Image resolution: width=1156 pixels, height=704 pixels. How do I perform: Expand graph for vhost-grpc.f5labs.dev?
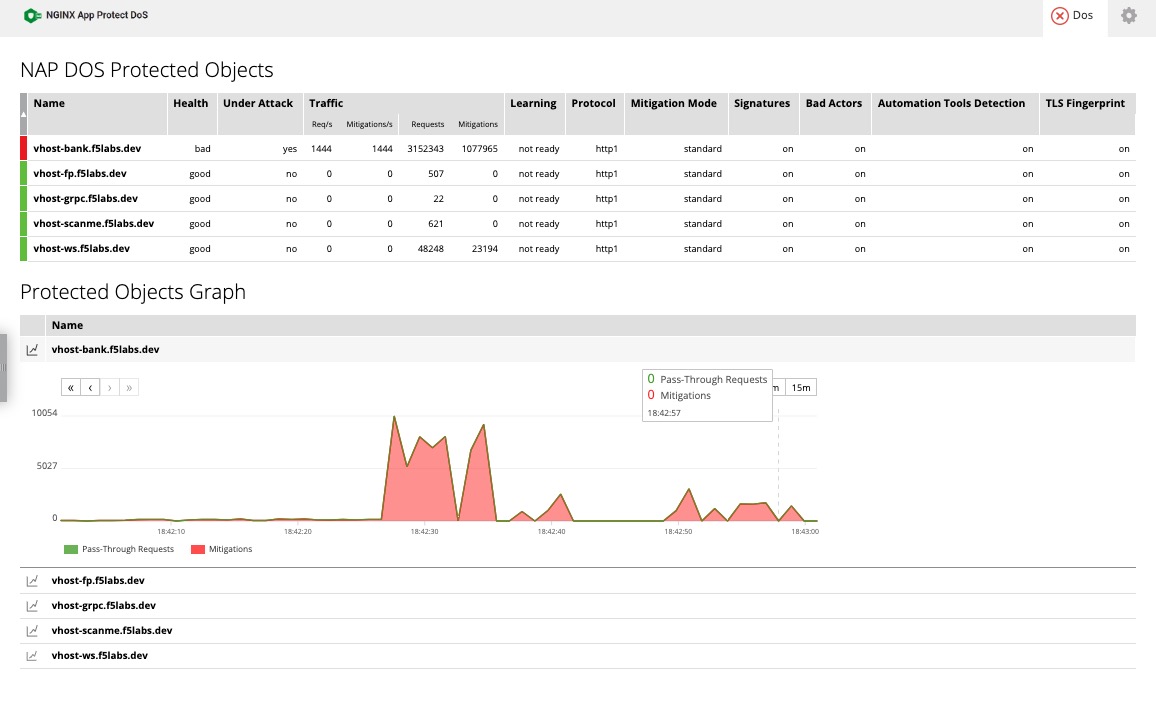32,606
